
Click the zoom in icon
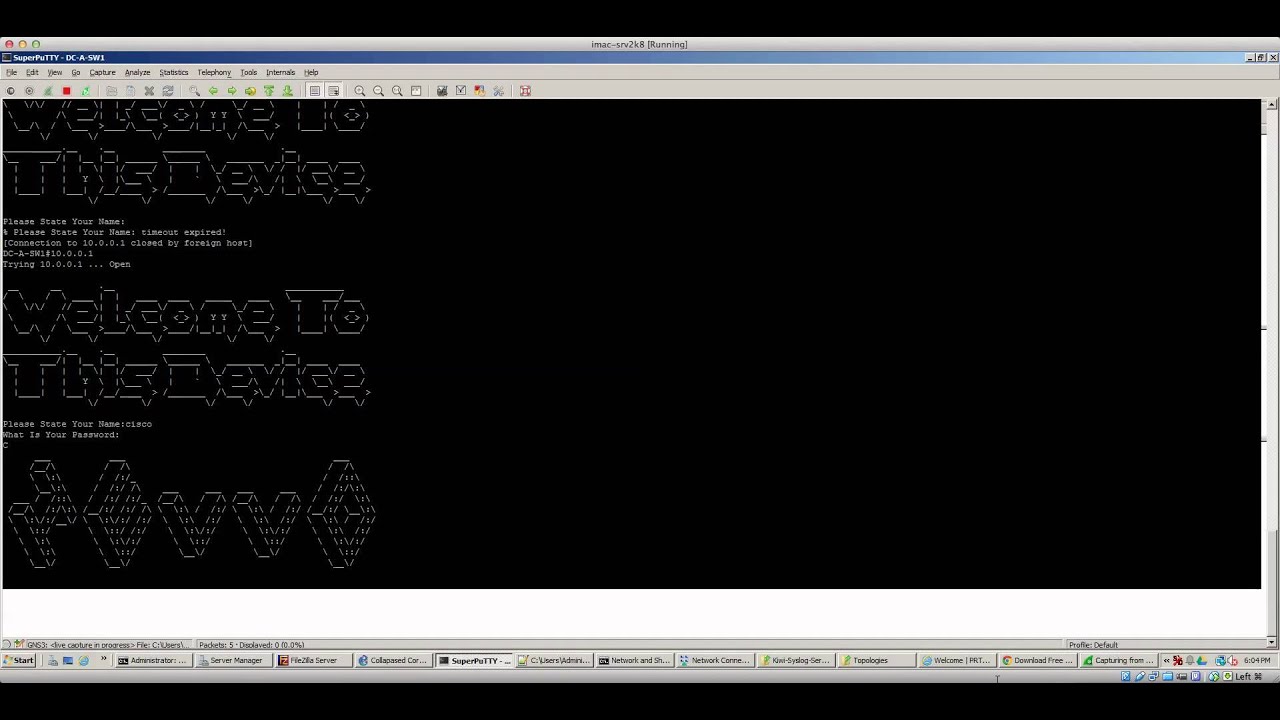[x=359, y=91]
